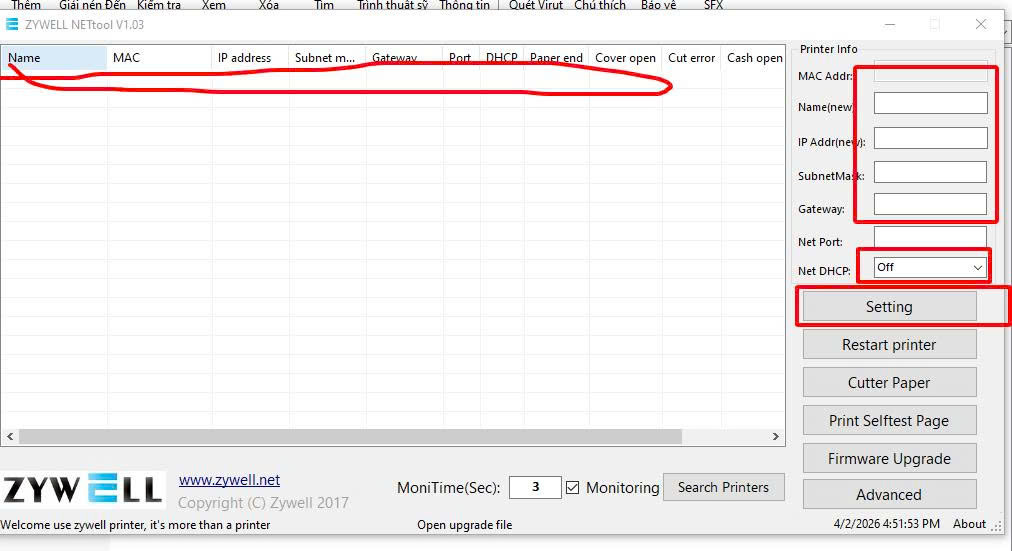Focus the IP Addr(new) input field

[x=930, y=138]
